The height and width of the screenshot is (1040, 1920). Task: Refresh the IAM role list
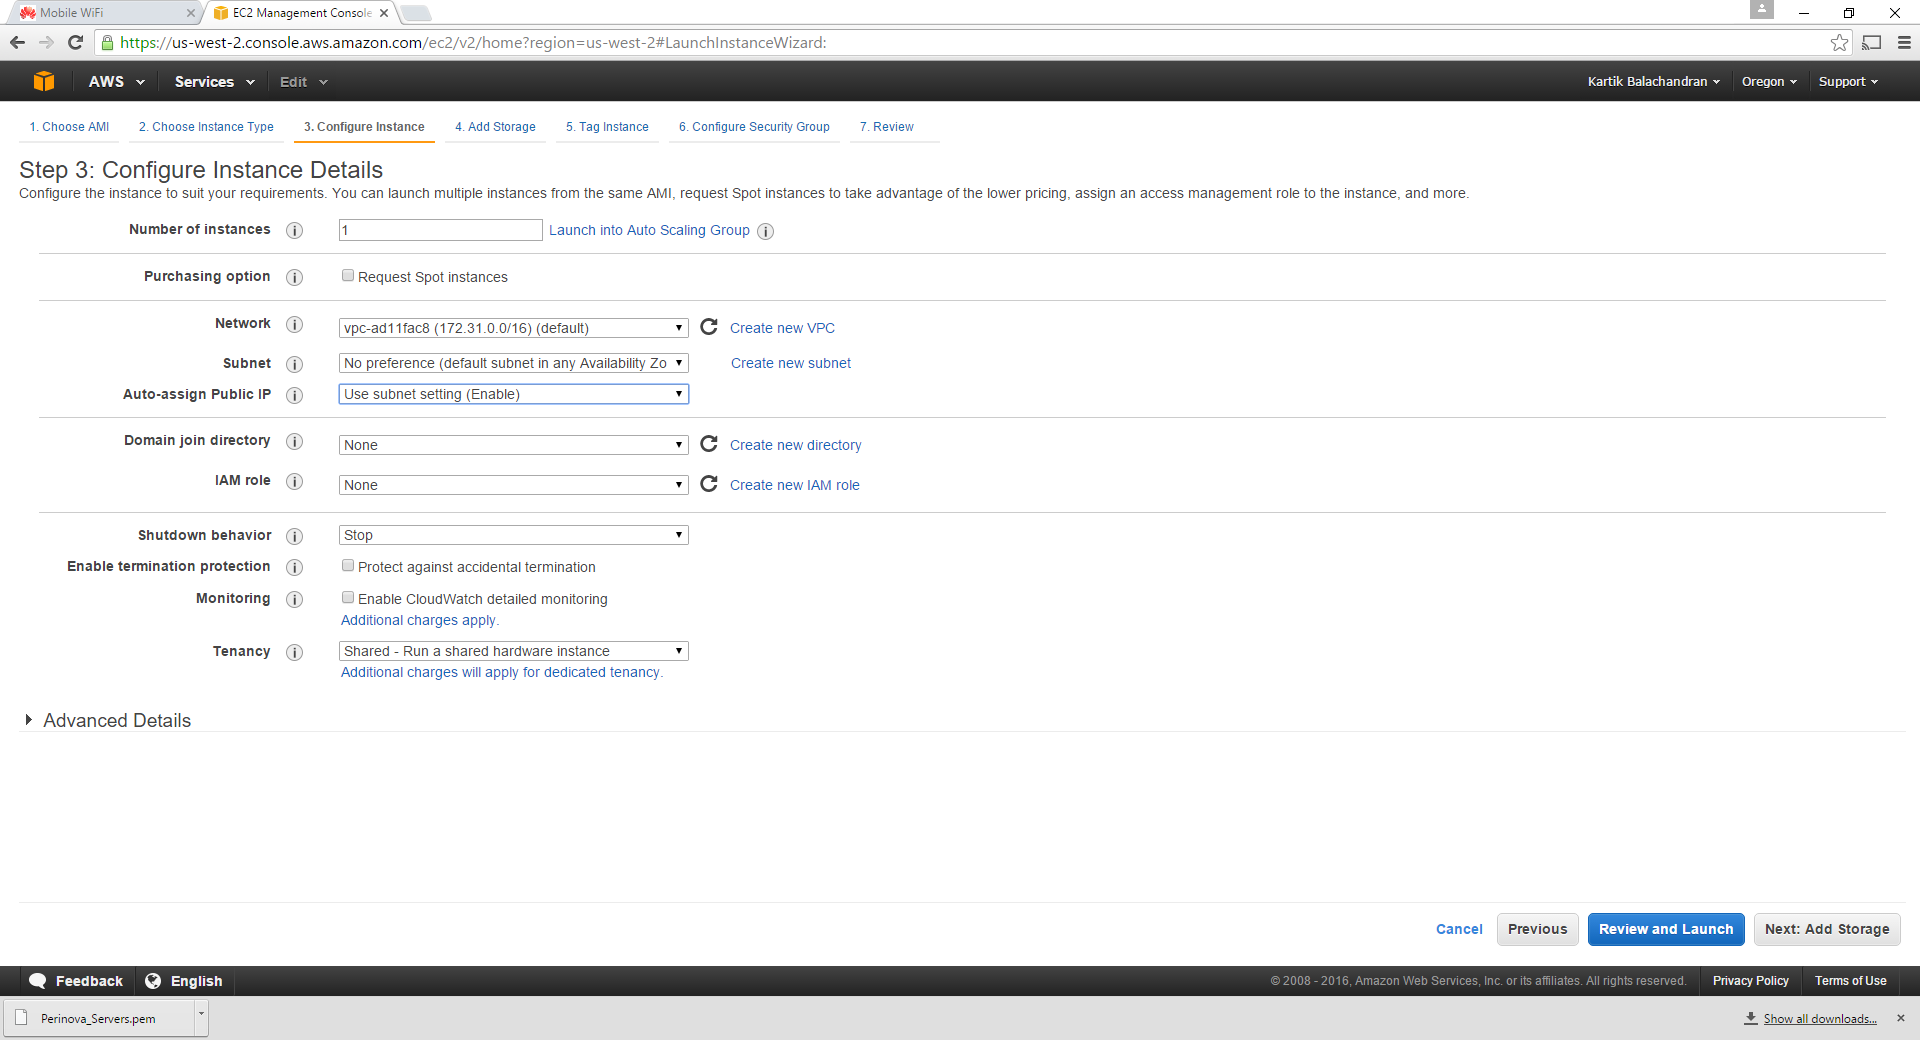coord(709,484)
